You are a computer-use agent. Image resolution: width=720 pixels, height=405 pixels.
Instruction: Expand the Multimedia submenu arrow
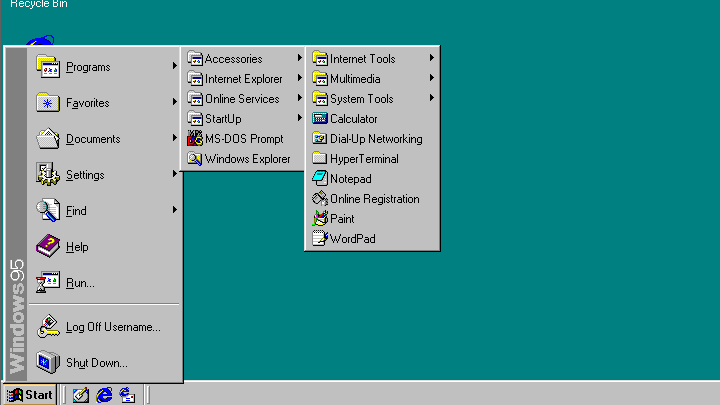click(x=432, y=78)
